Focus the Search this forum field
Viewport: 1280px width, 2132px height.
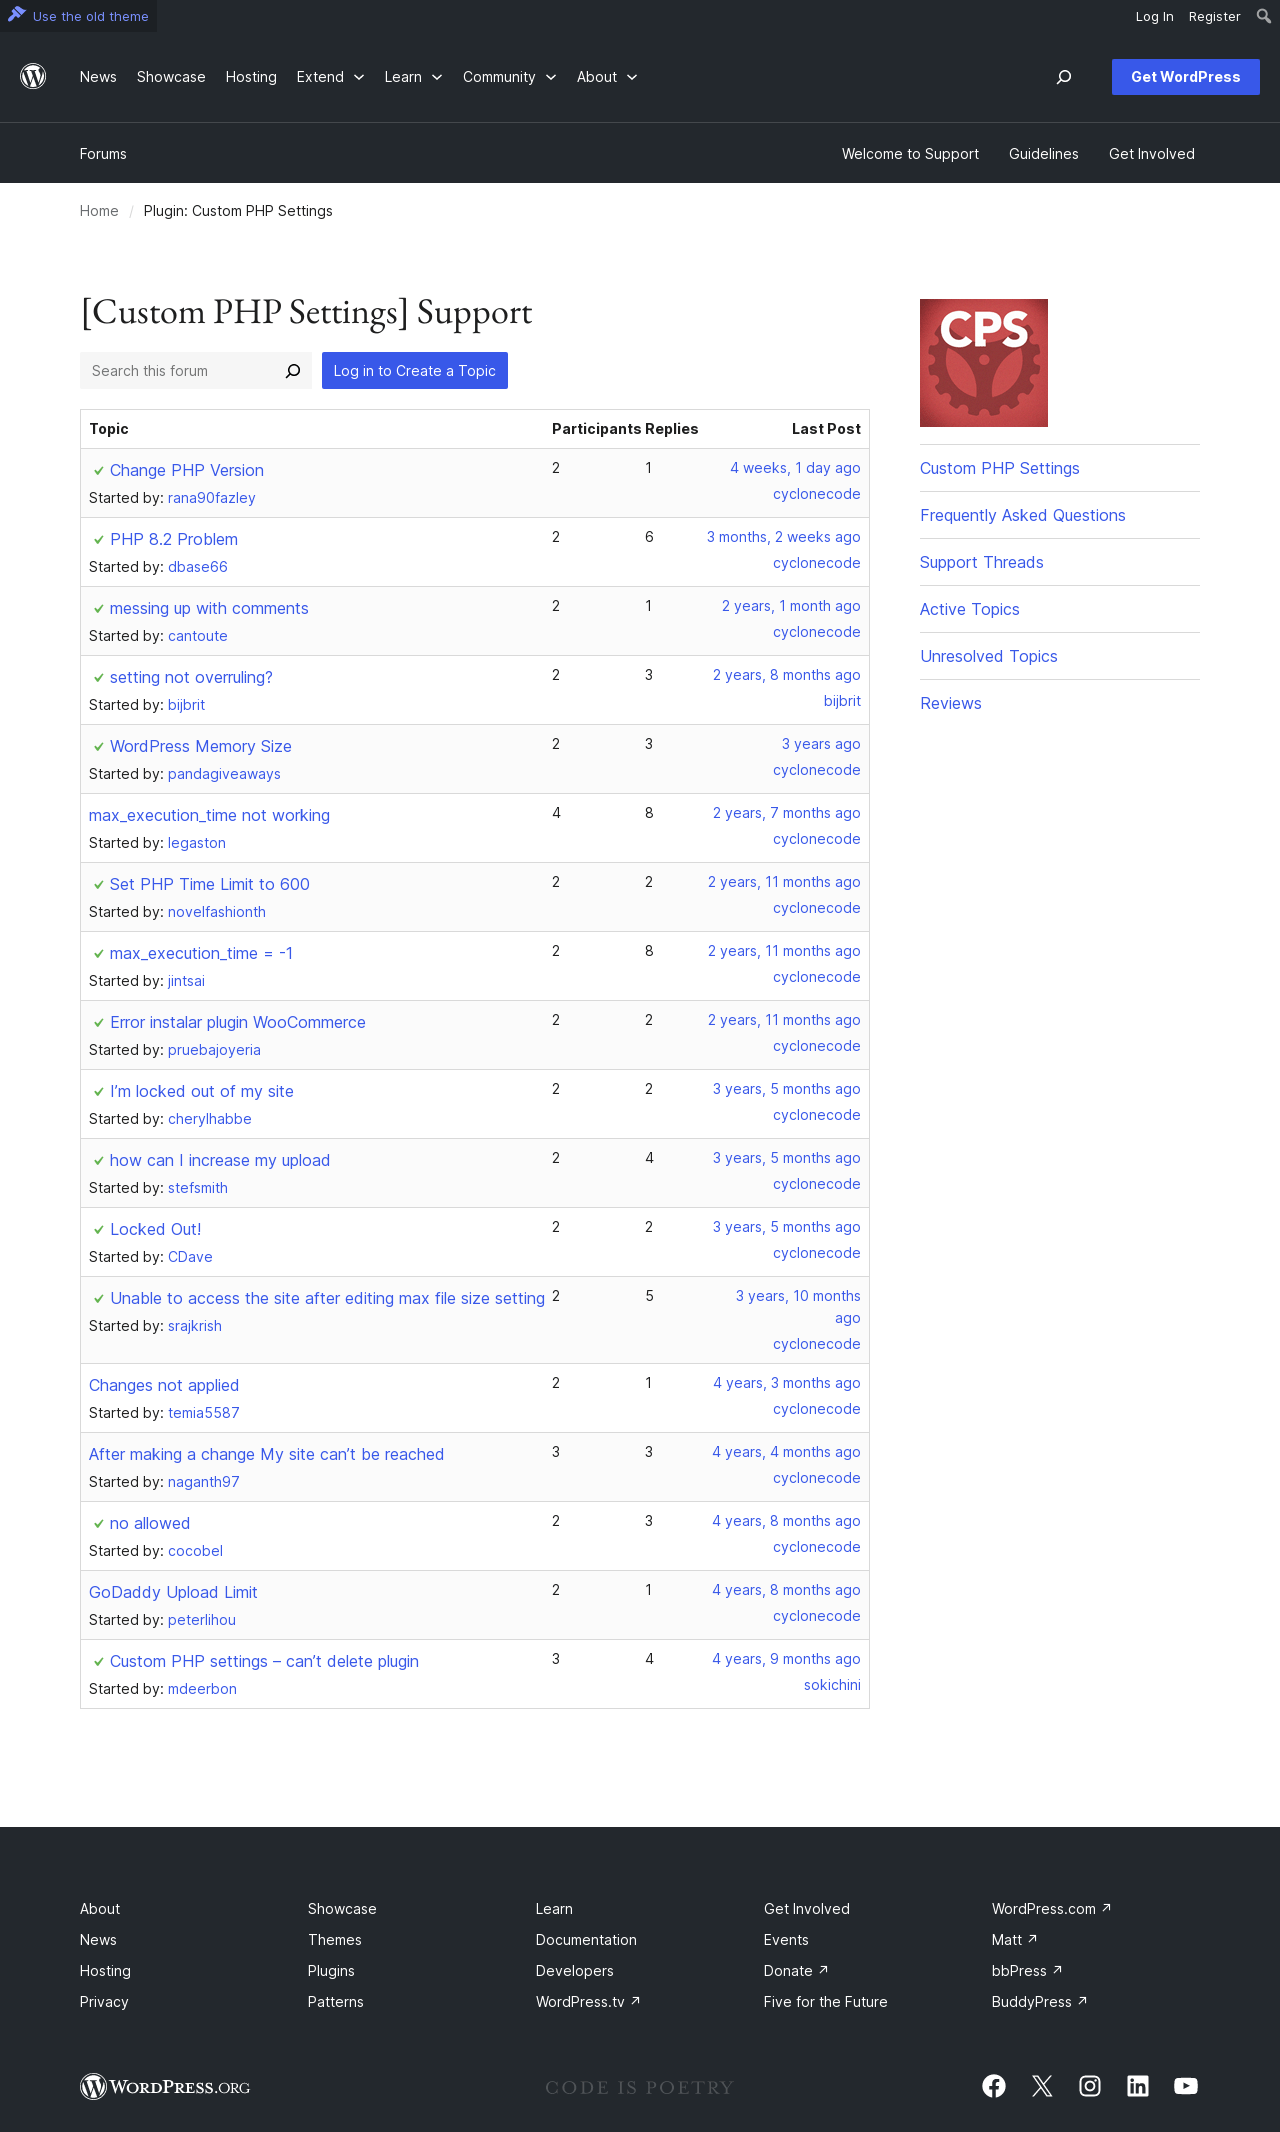180,371
